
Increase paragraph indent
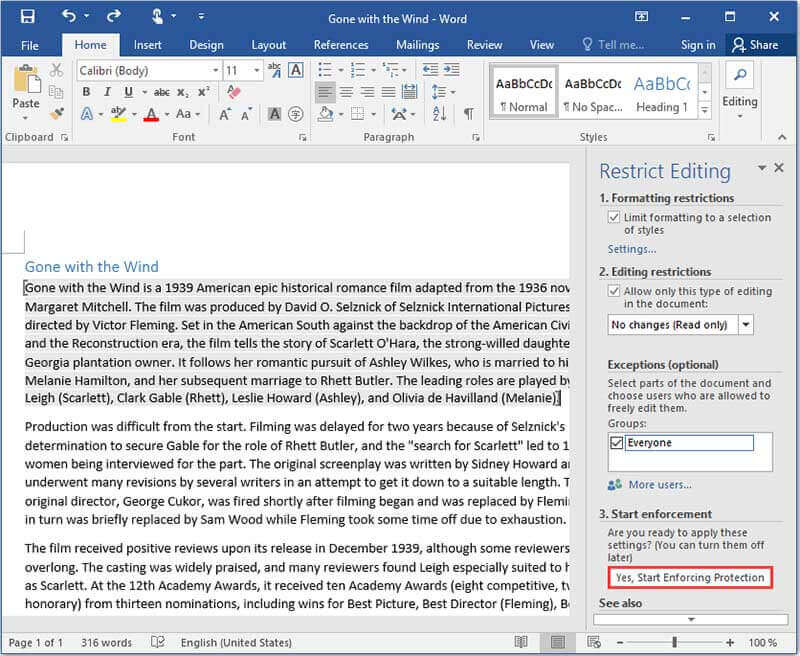tap(452, 70)
